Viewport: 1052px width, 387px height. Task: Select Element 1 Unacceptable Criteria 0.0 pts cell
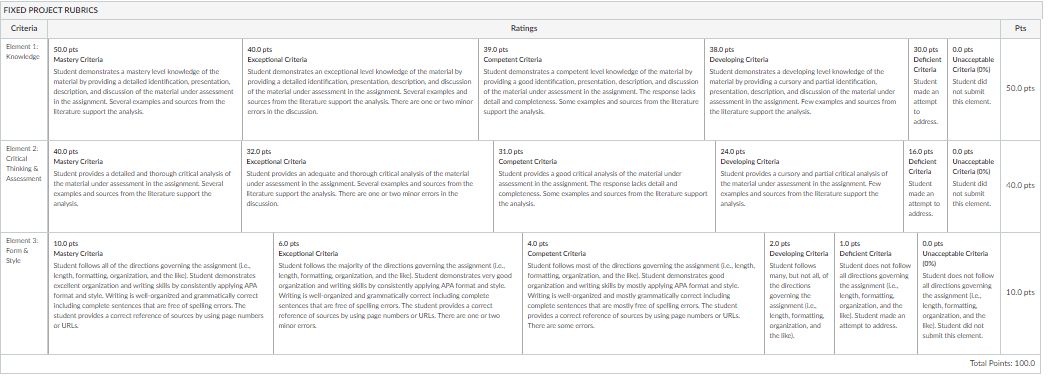point(974,89)
